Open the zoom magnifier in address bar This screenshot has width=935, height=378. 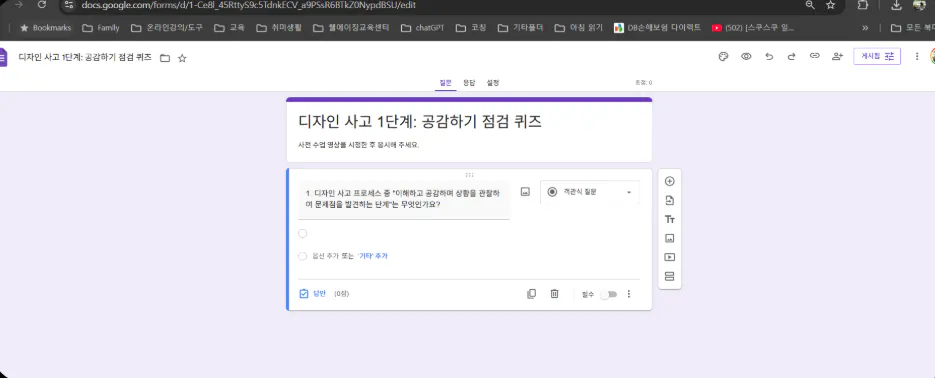pyautogui.click(x=810, y=5)
